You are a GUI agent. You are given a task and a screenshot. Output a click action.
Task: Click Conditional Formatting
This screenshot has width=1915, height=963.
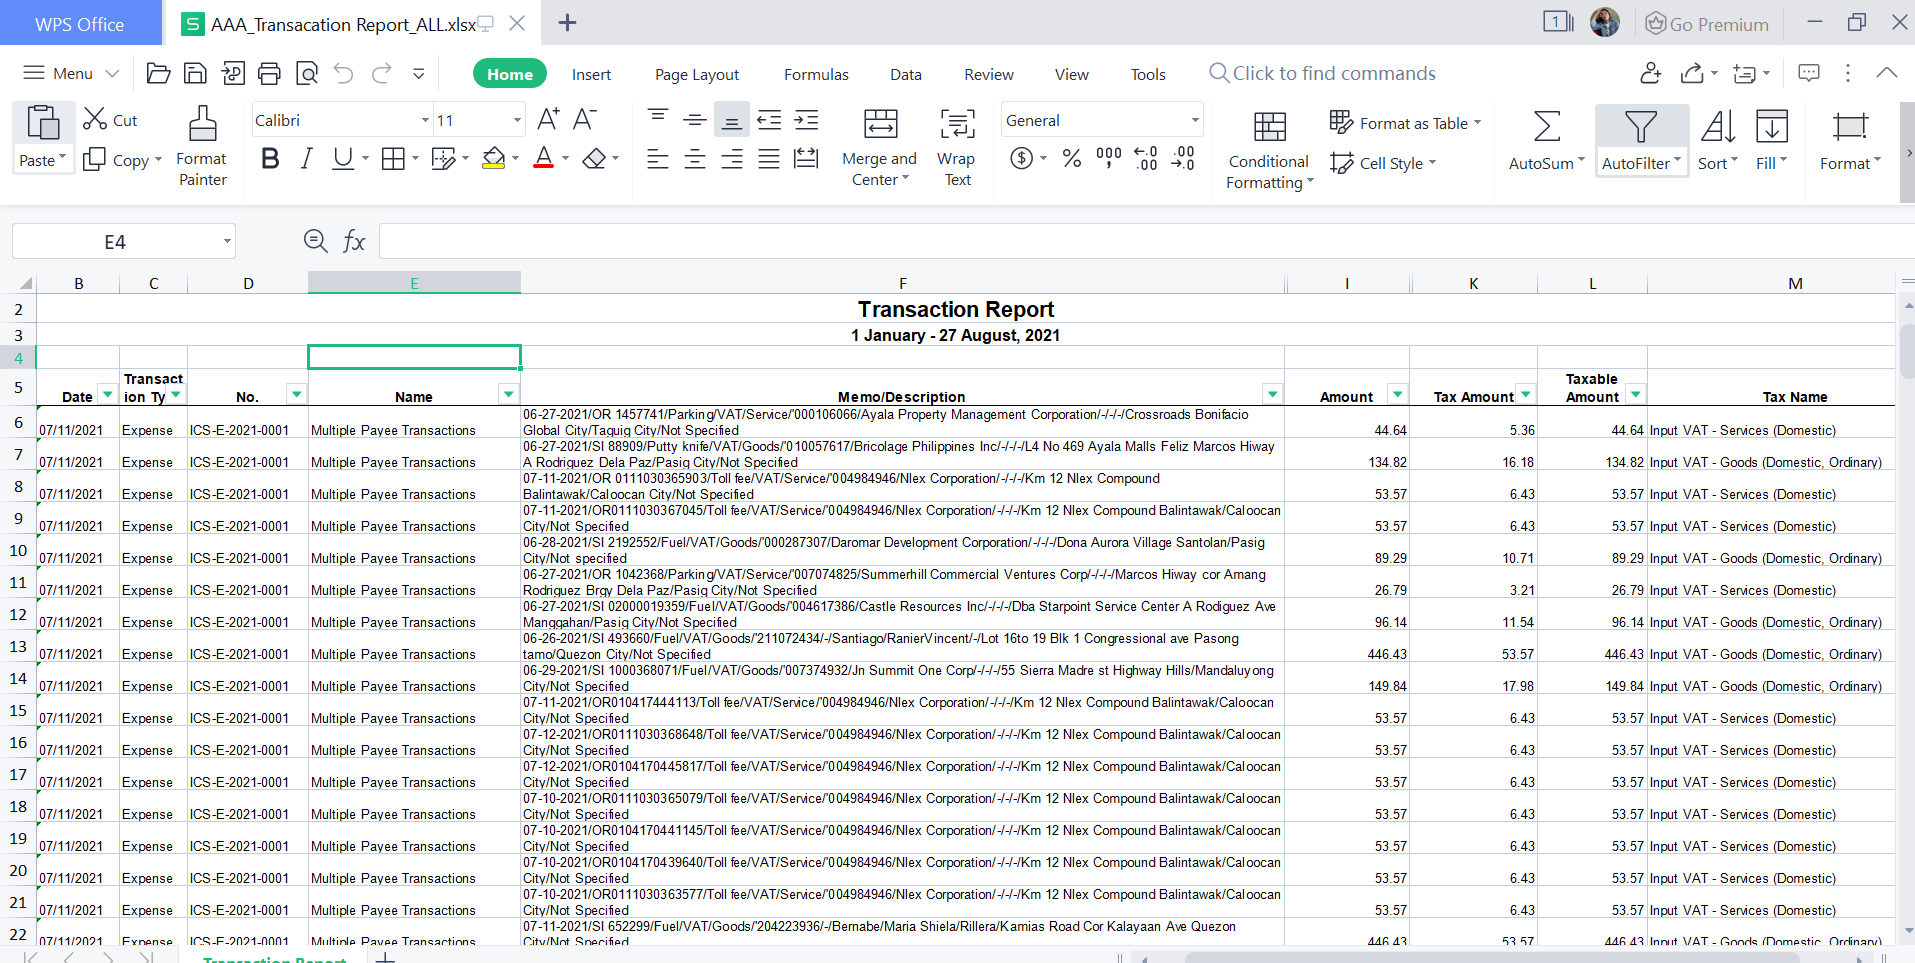pos(1269,150)
